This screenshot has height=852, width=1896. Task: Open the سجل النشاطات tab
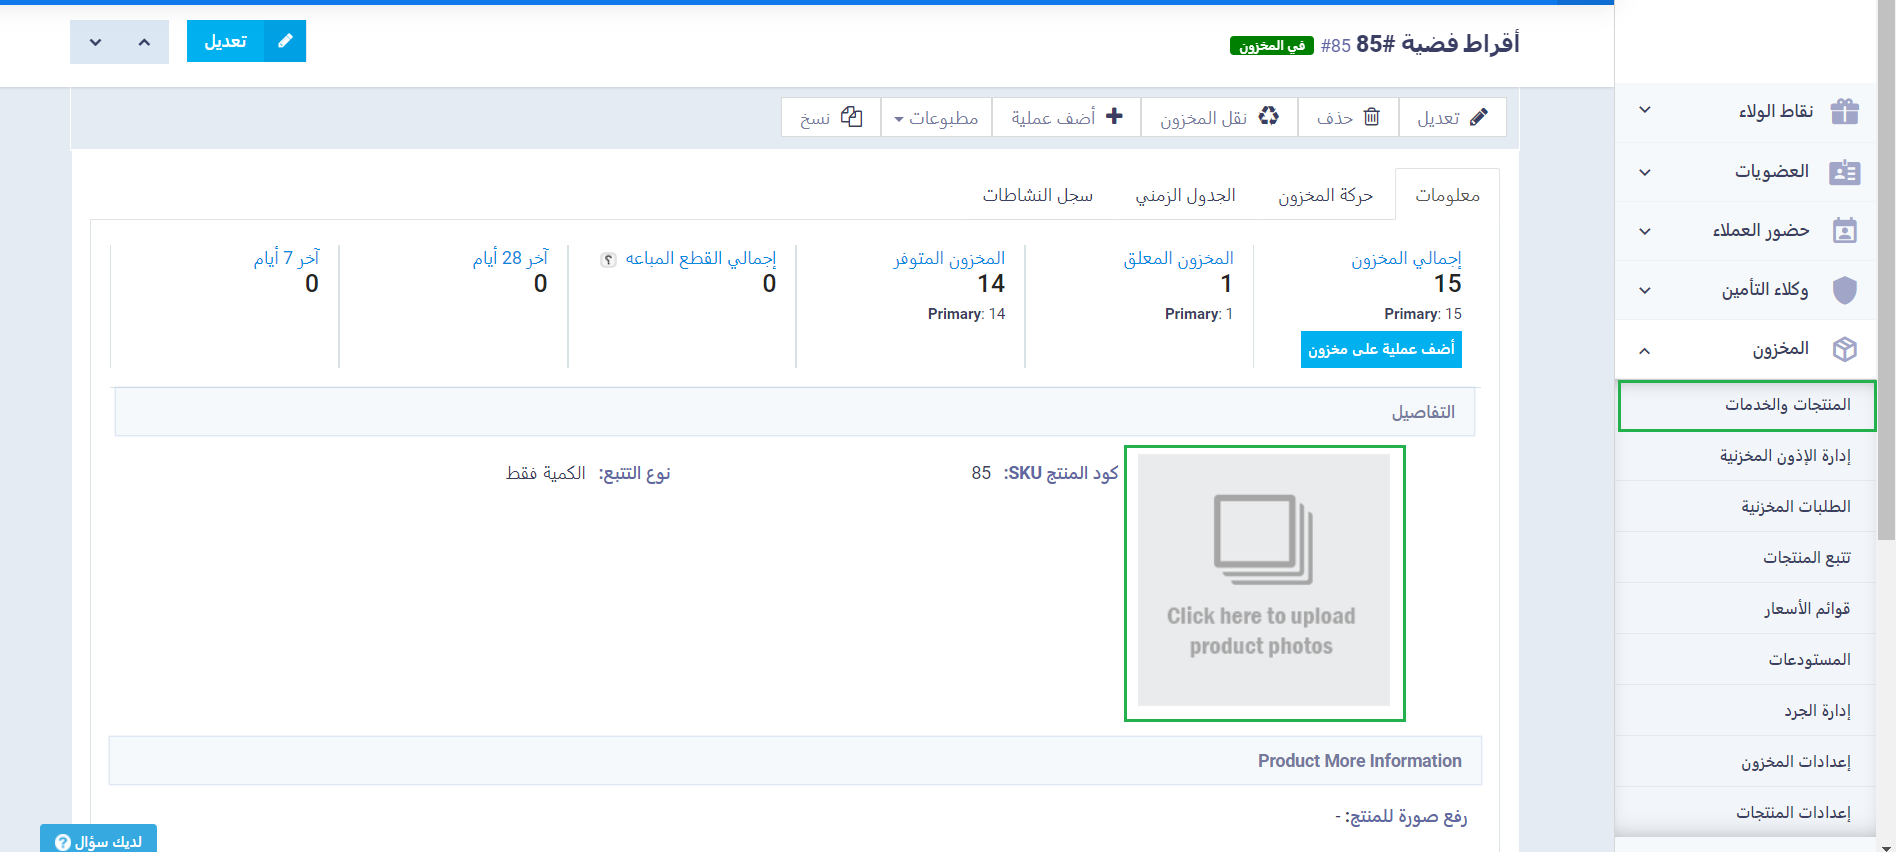point(1037,195)
